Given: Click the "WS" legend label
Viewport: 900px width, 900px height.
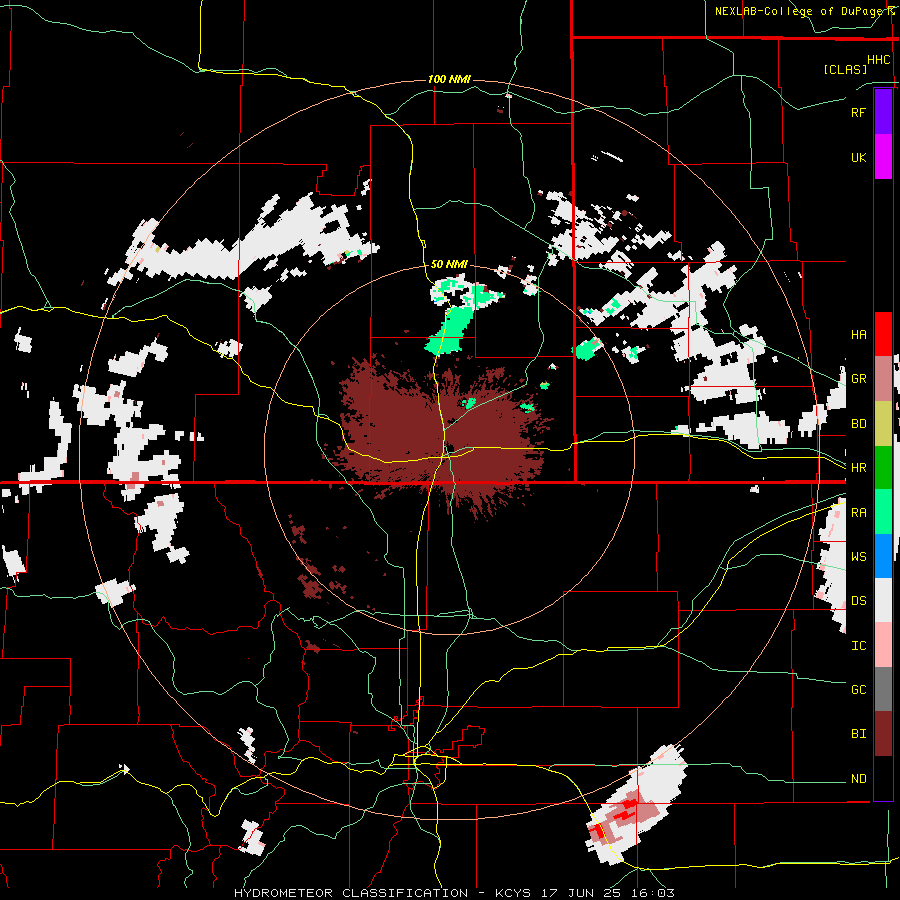Looking at the screenshot, I should [x=858, y=556].
